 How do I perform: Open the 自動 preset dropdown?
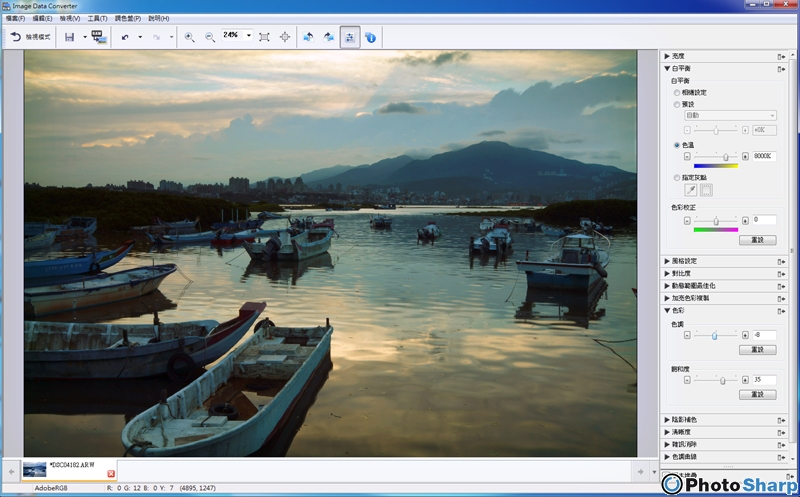click(730, 115)
